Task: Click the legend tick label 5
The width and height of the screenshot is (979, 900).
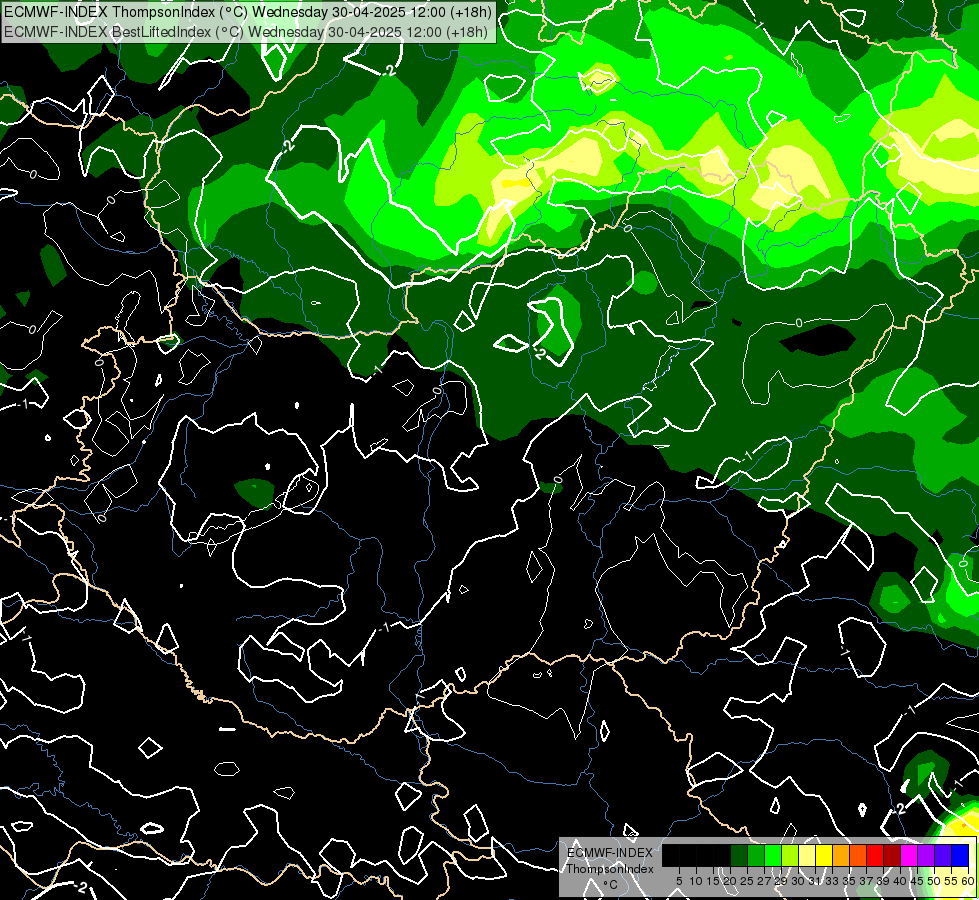Action: [679, 881]
